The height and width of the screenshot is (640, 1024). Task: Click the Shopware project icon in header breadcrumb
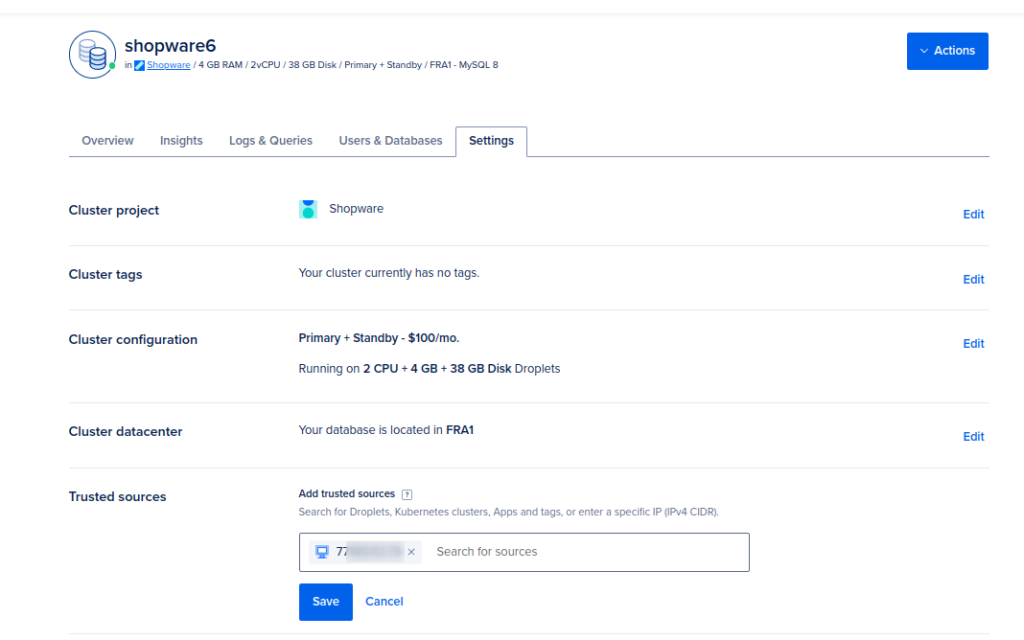[139, 65]
